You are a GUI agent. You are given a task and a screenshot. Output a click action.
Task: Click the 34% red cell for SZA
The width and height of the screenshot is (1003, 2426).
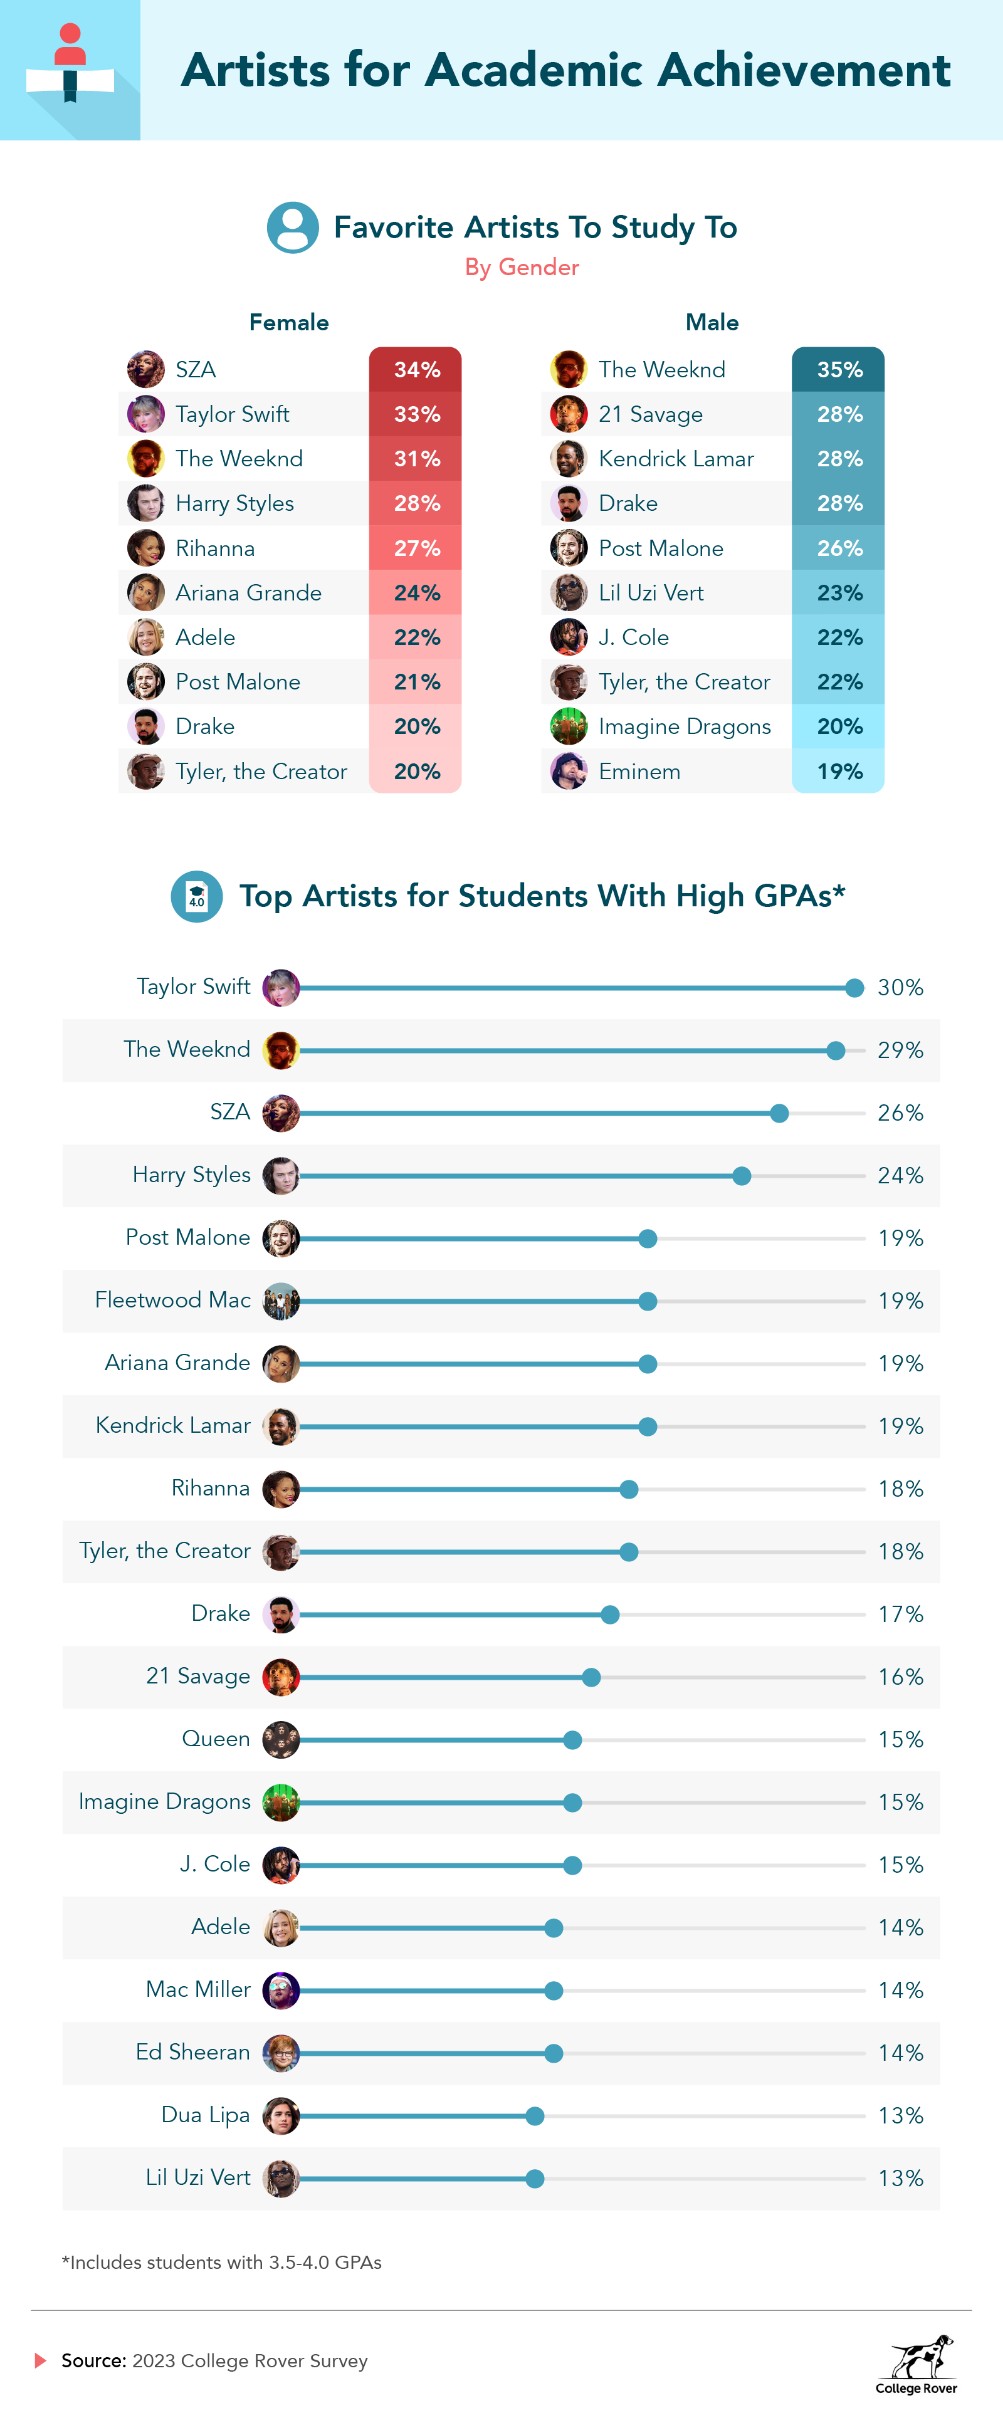coord(416,369)
